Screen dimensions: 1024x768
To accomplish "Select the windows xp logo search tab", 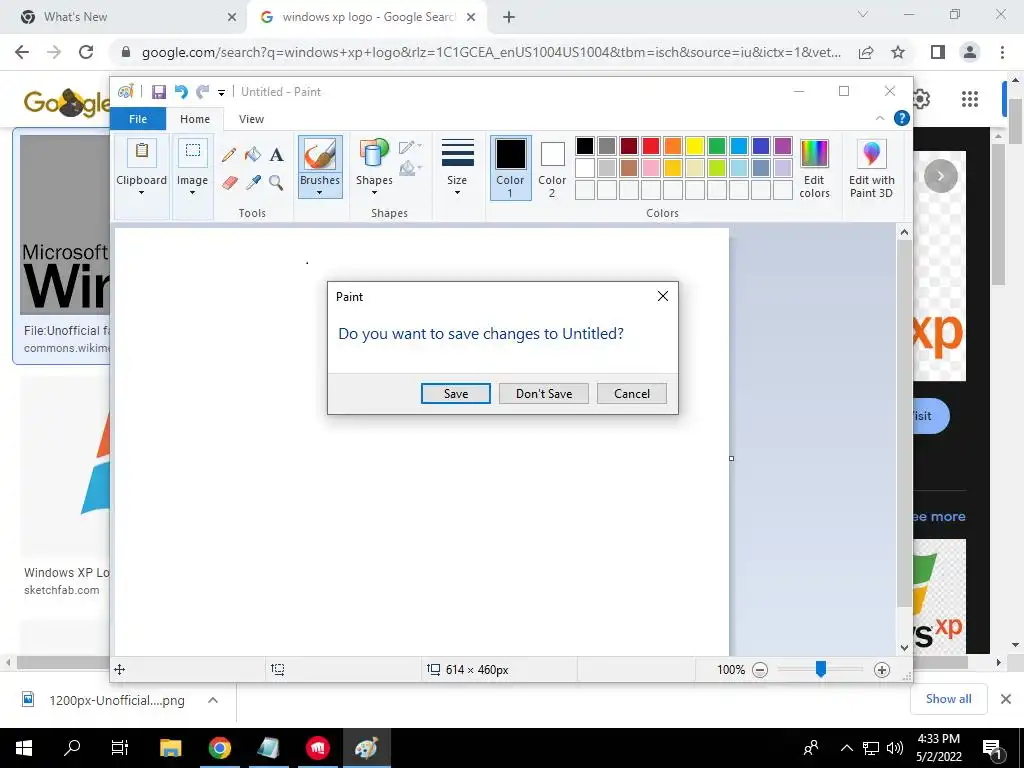I will 366,17.
